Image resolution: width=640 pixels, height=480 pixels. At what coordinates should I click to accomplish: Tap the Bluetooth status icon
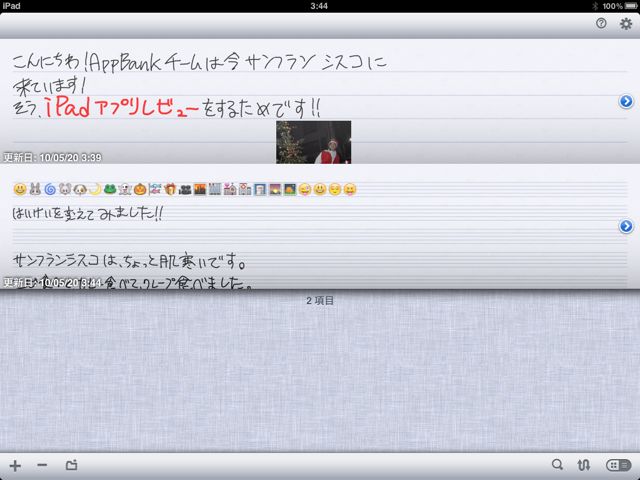(595, 6)
